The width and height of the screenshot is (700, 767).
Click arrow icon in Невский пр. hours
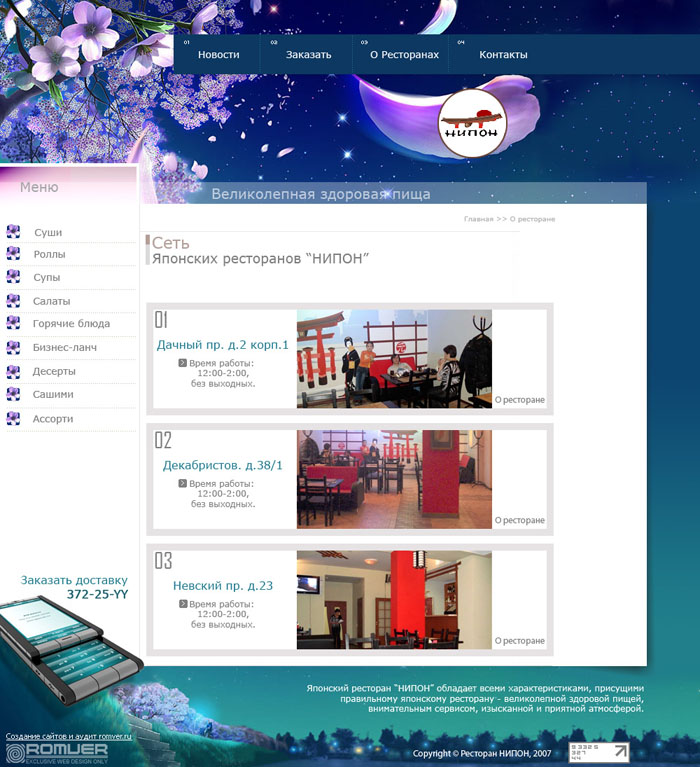(183, 604)
